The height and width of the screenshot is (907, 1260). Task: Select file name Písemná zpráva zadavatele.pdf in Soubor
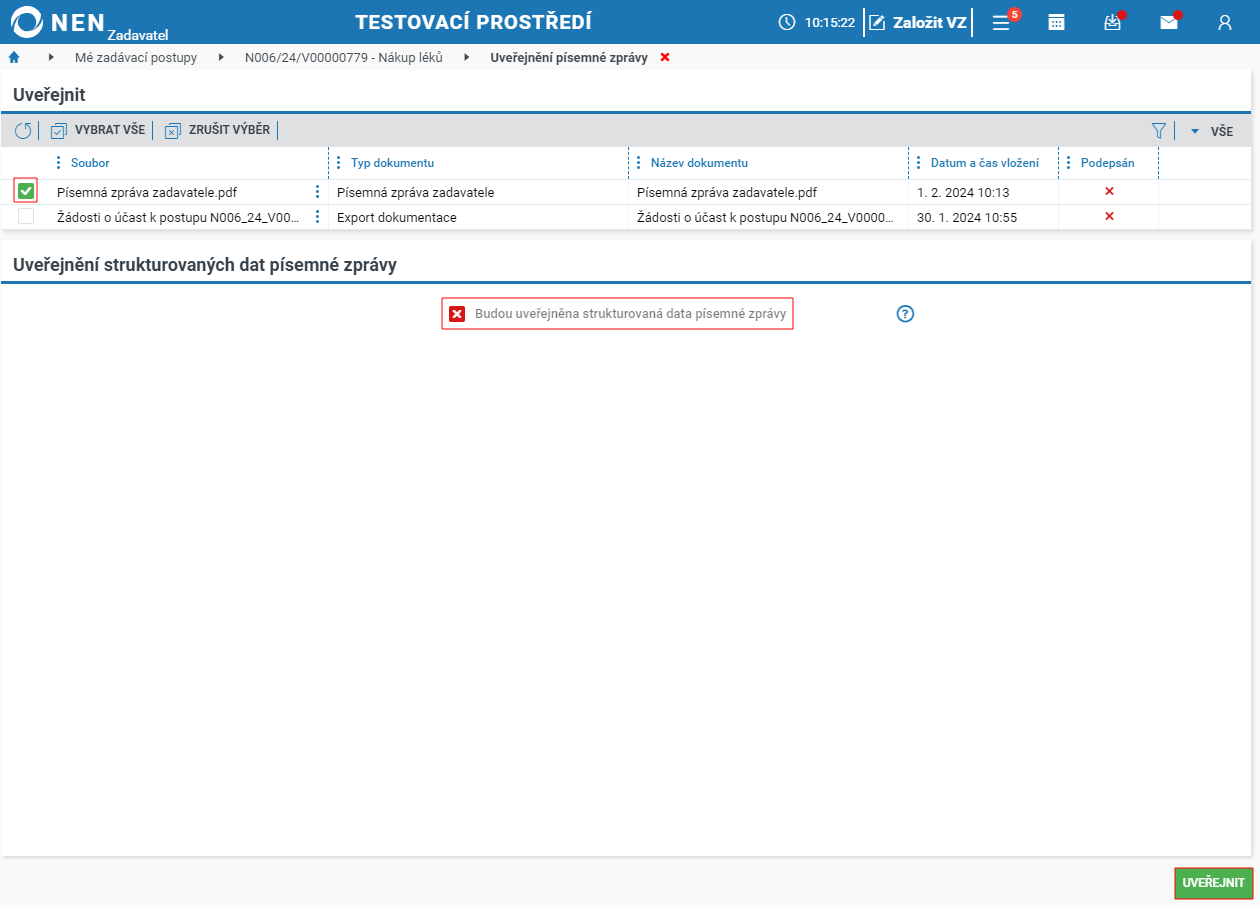coord(147,192)
